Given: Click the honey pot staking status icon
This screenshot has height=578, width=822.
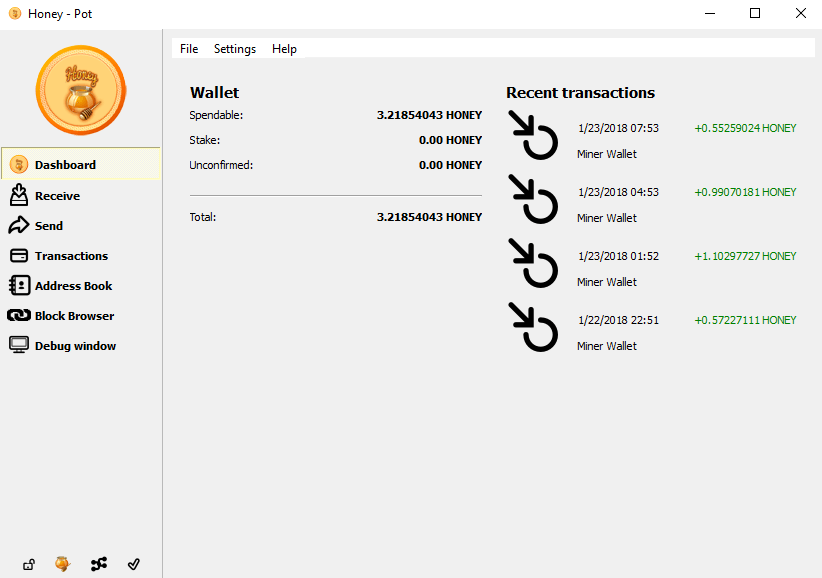Looking at the screenshot, I should coord(63,564).
